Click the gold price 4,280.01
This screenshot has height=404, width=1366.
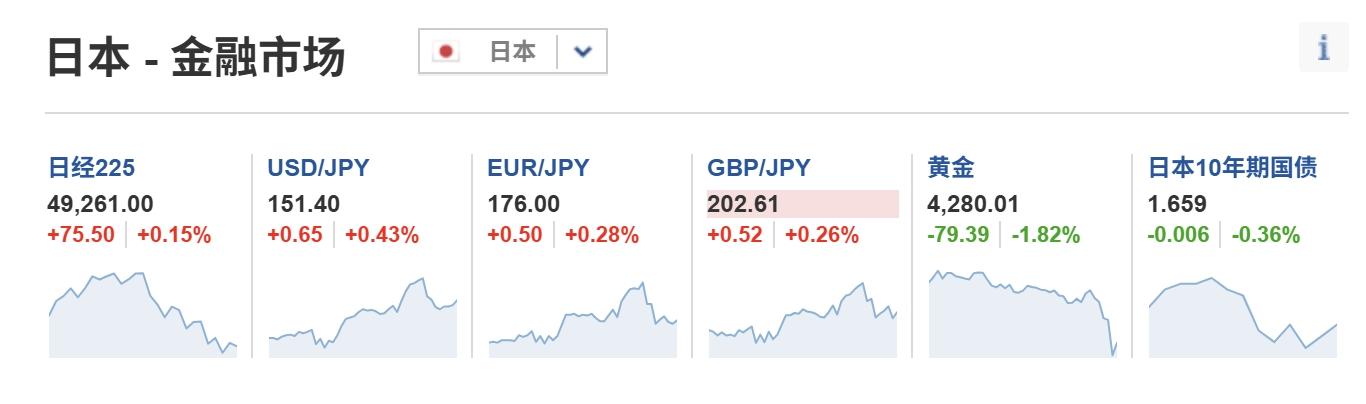973,204
